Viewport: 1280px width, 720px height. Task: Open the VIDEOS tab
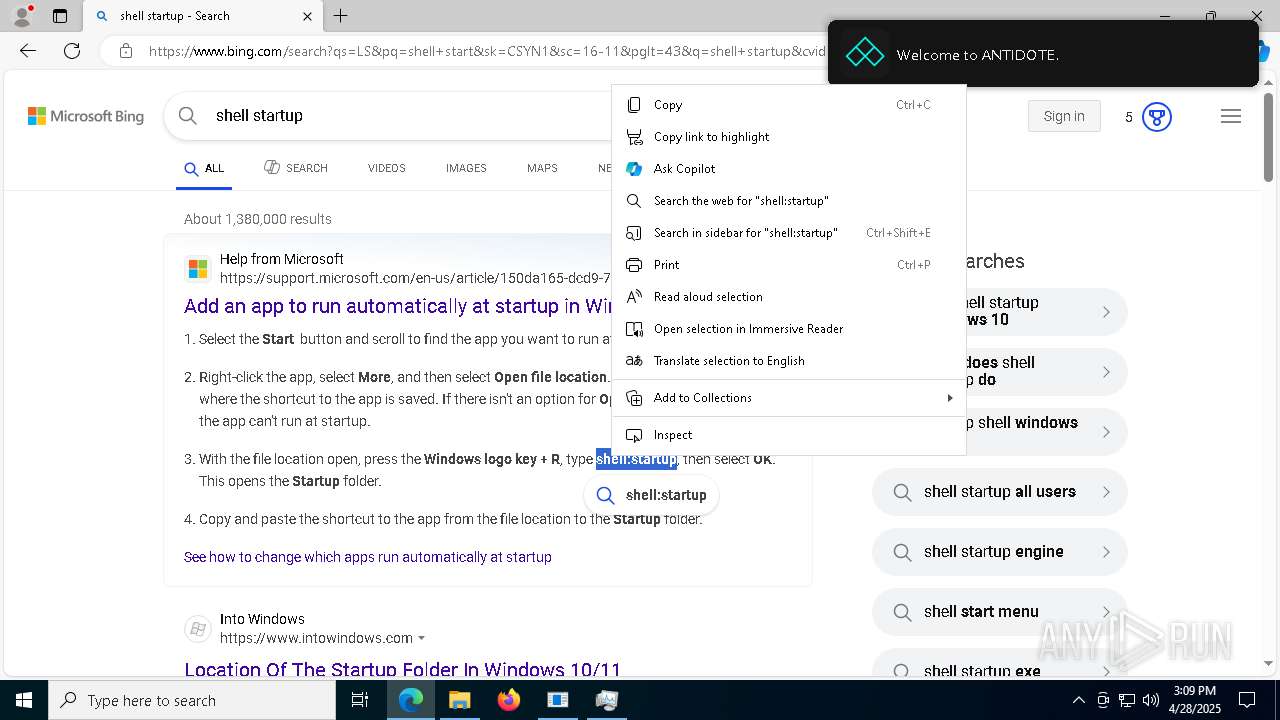click(386, 168)
